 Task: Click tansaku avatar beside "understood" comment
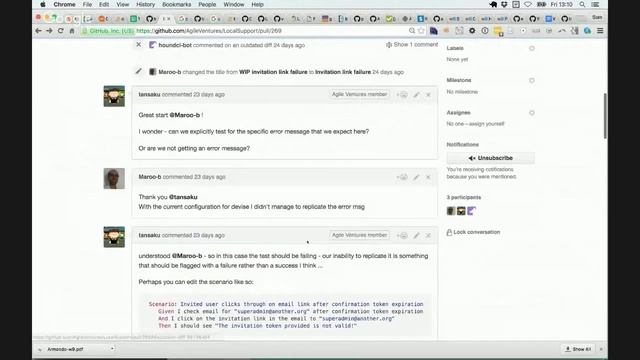point(114,237)
